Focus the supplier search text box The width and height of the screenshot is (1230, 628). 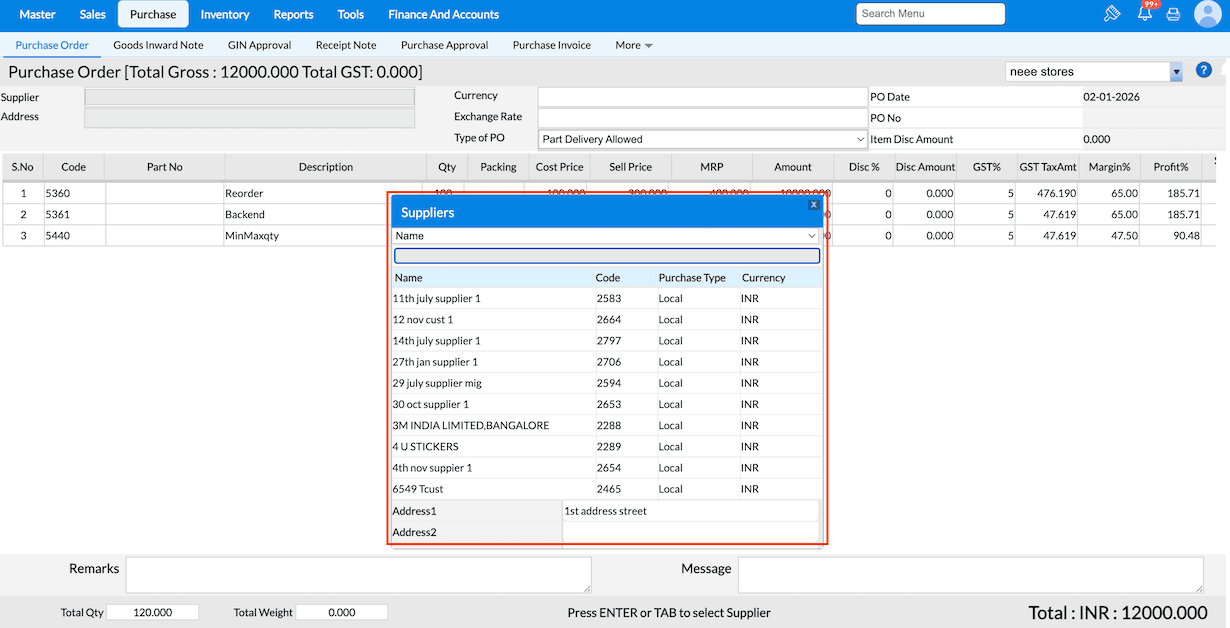[606, 256]
